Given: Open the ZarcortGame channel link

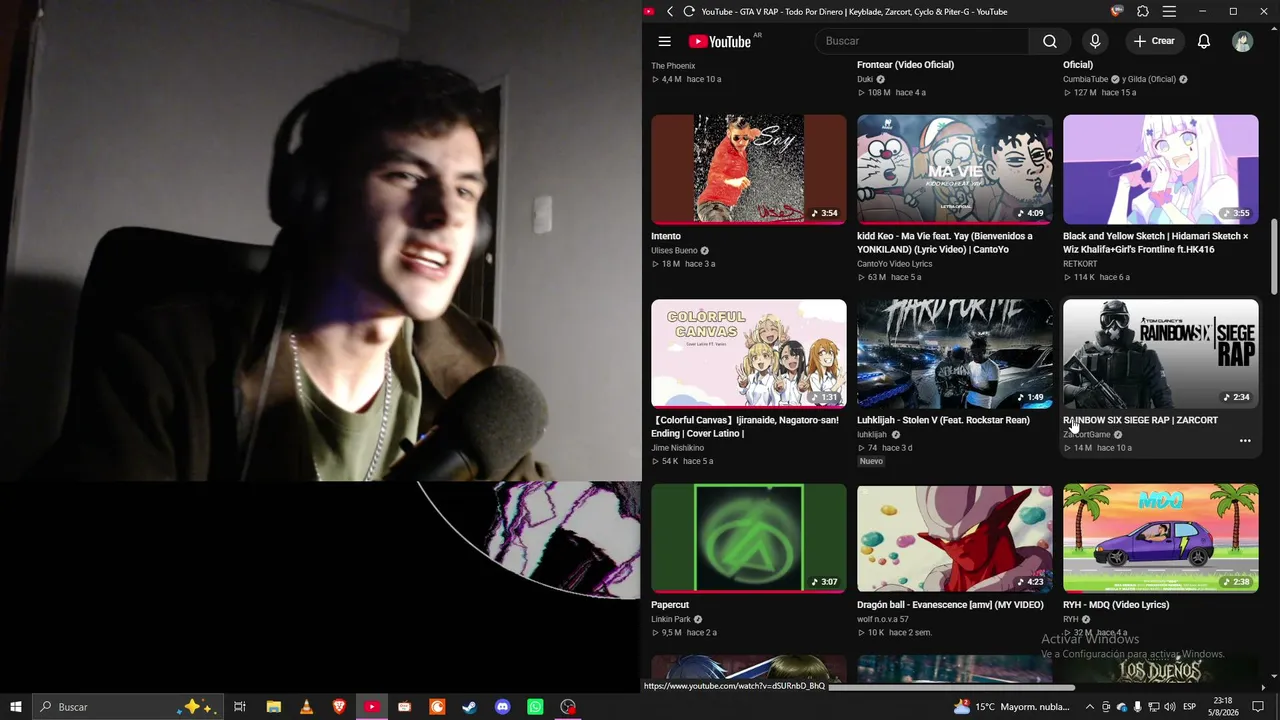Looking at the screenshot, I should pos(1087,435).
